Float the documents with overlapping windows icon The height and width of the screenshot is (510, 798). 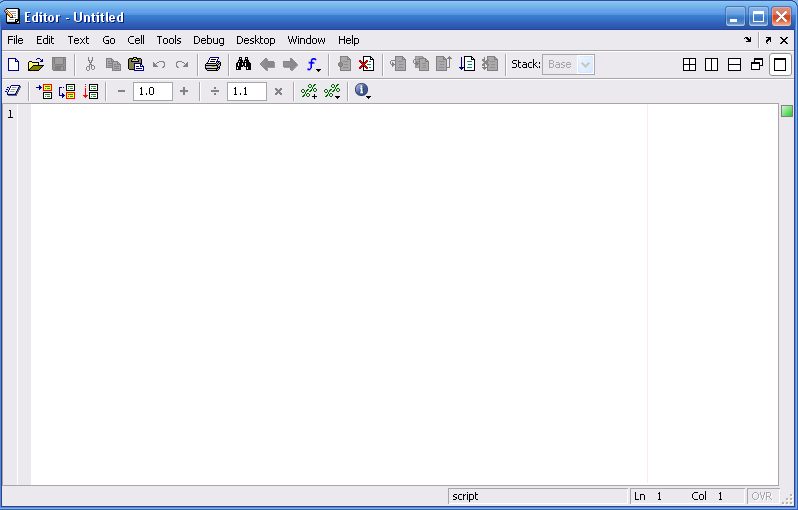(x=757, y=65)
